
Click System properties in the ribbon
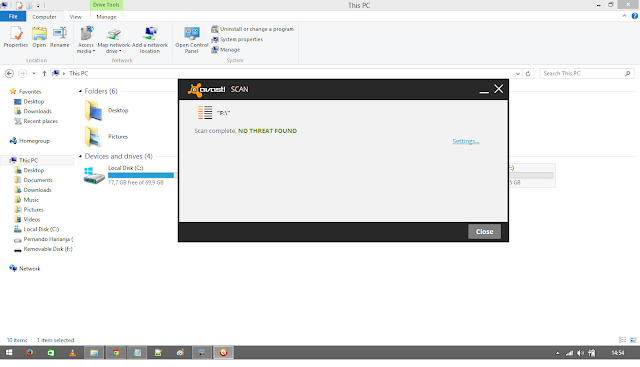tap(237, 39)
